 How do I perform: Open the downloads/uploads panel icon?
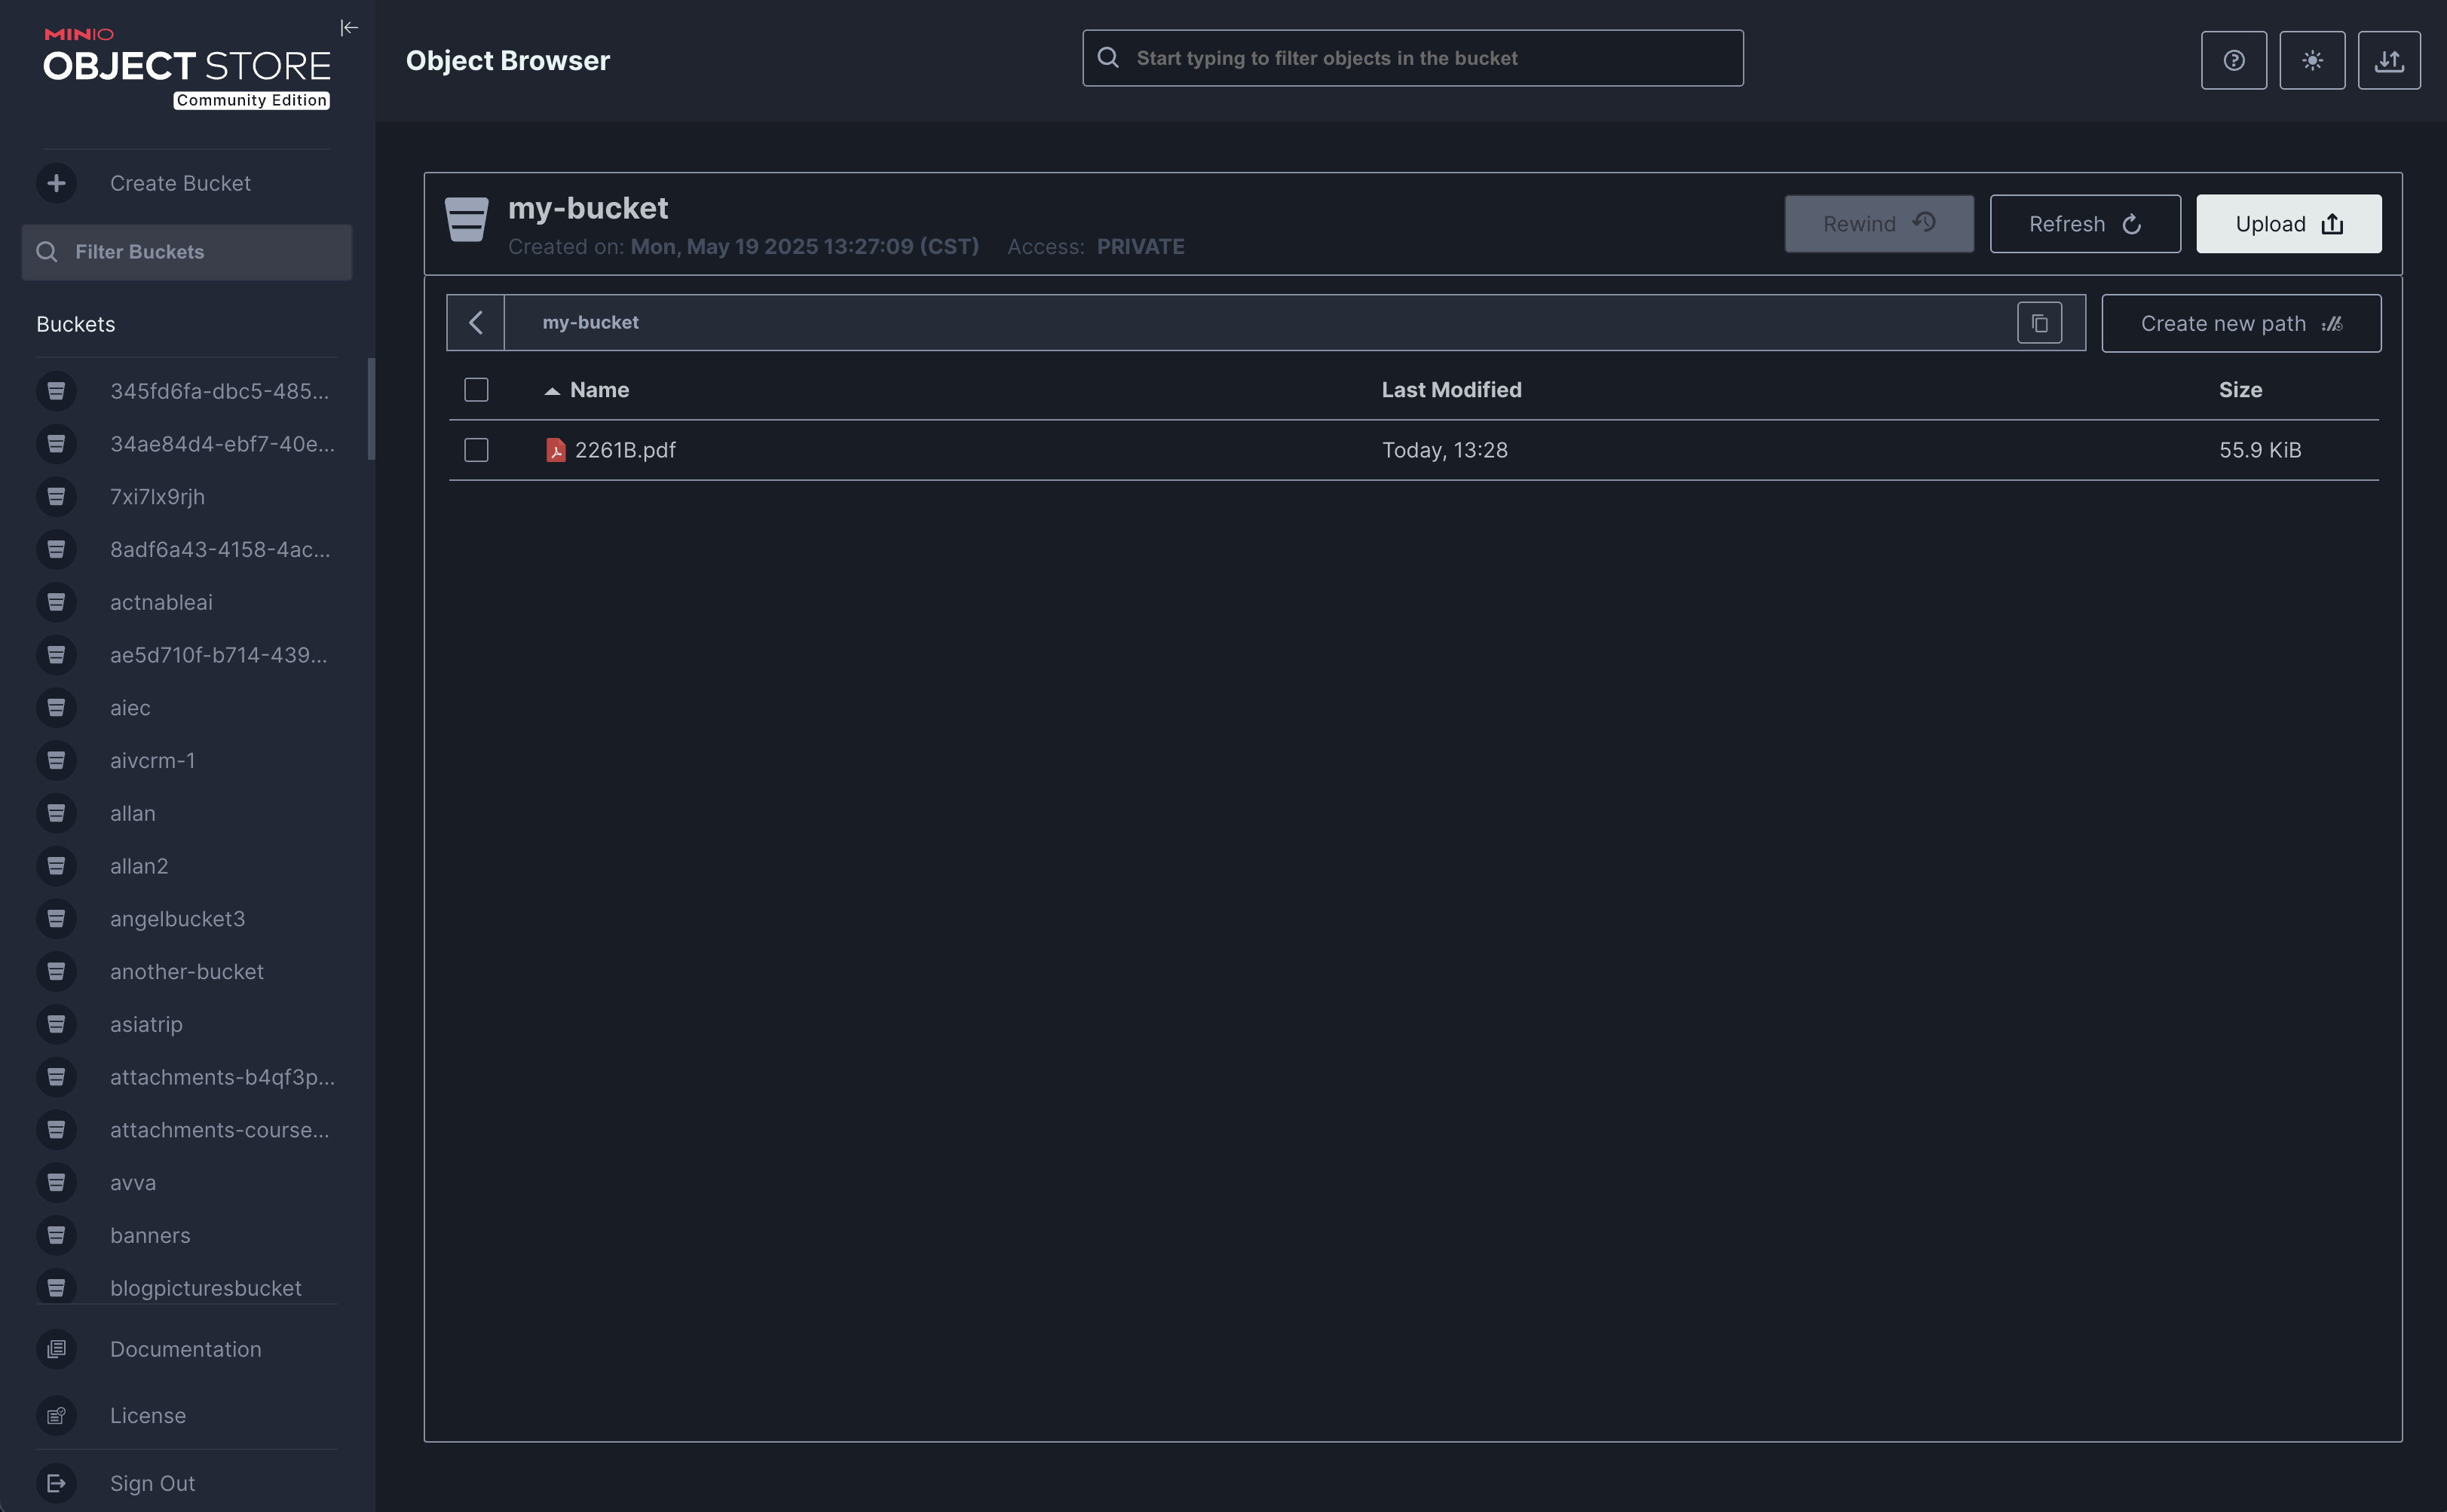(x=2388, y=60)
